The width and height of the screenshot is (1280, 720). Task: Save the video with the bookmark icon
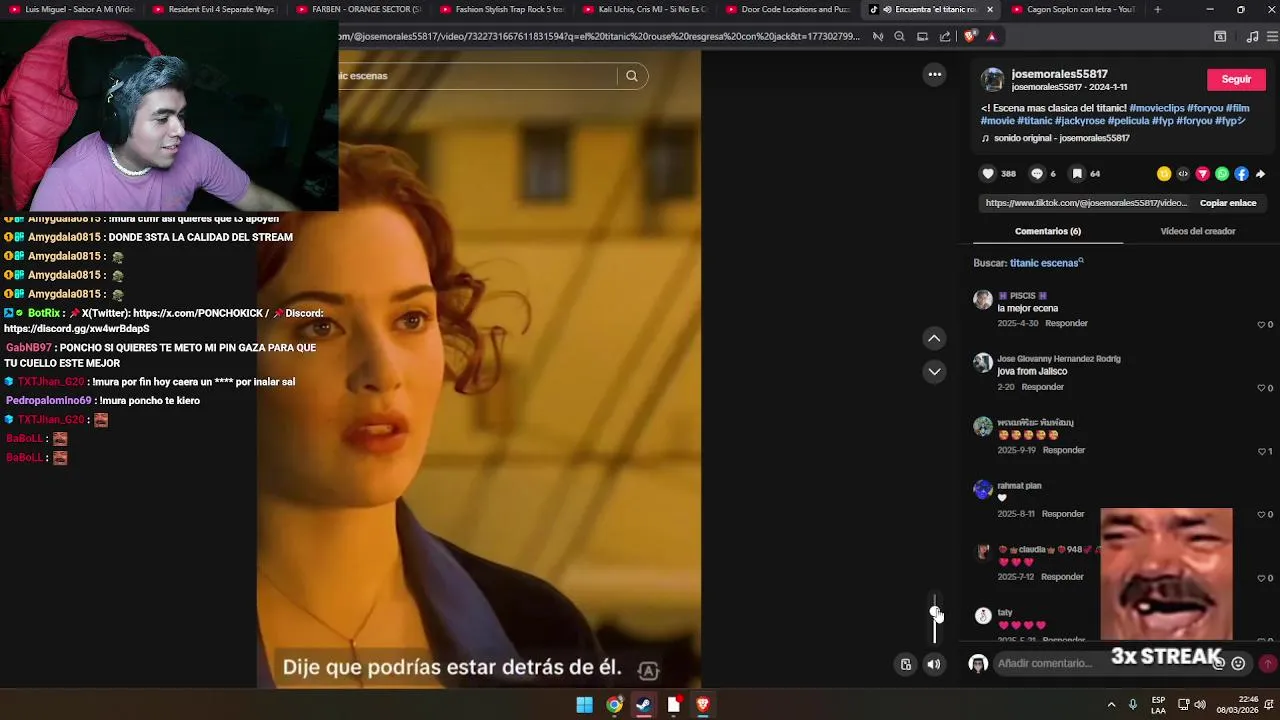[x=1077, y=174]
